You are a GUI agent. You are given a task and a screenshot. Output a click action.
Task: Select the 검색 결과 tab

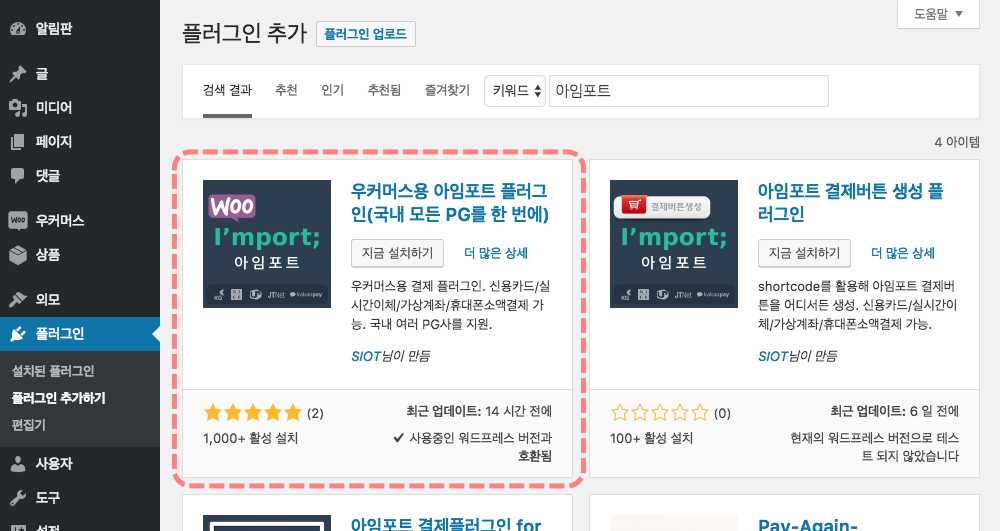pos(227,91)
